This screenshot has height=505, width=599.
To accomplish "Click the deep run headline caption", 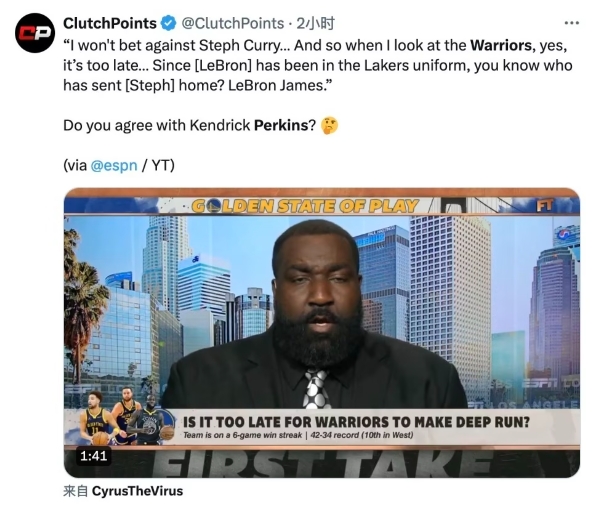I will coord(356,422).
